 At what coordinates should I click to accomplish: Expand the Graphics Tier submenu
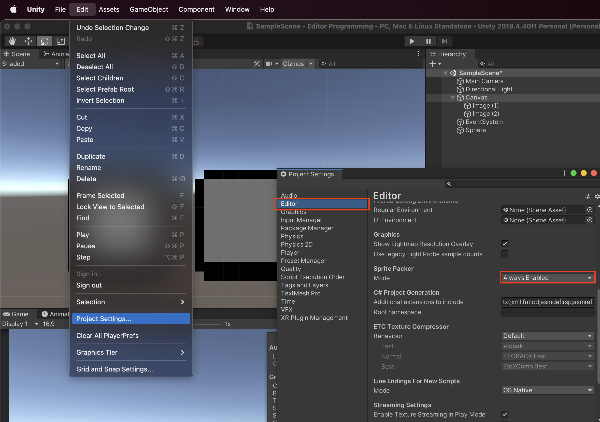tap(130, 352)
